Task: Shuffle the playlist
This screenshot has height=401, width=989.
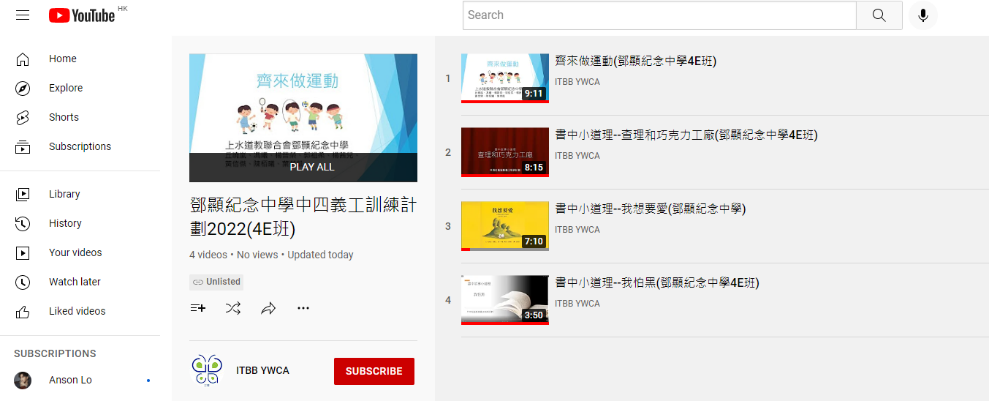Action: [233, 308]
